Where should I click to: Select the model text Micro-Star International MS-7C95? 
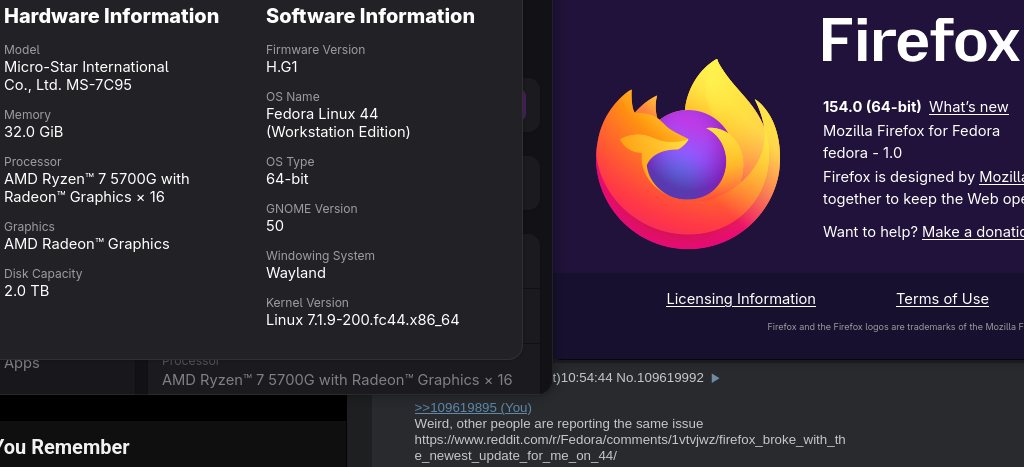86,76
